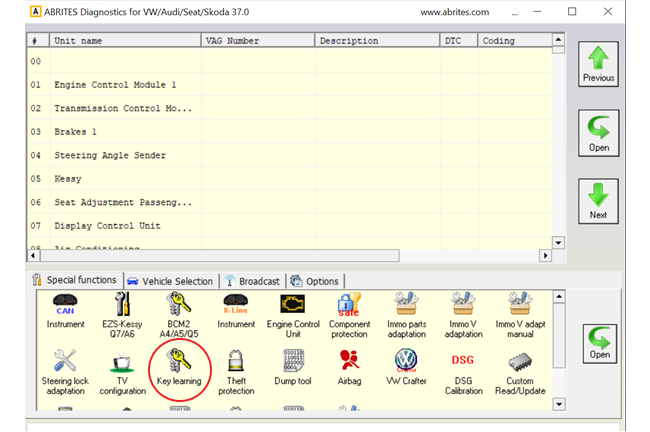Switch to Options tab
Screen dimensions: 650x432
point(315,282)
